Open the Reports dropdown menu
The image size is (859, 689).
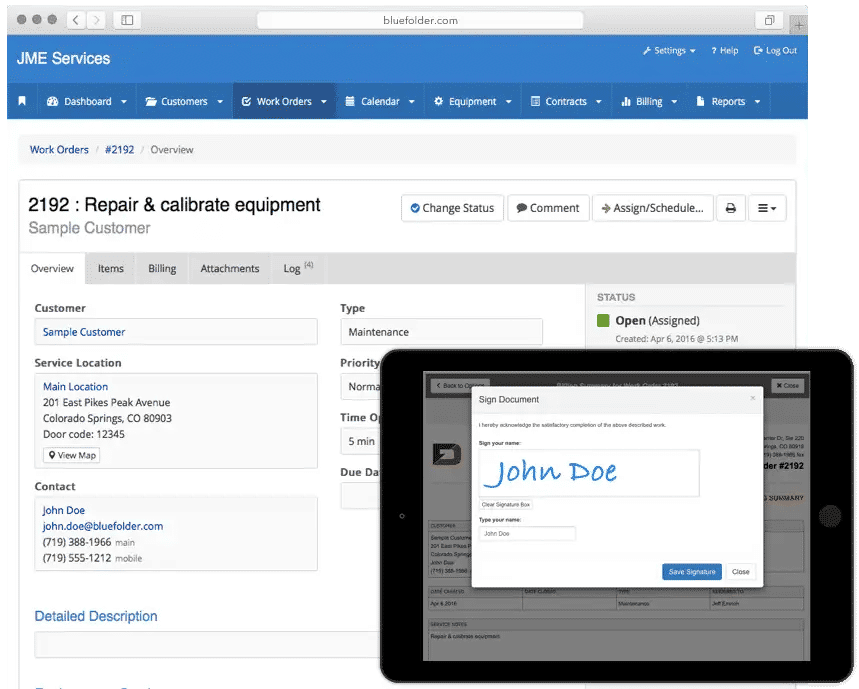[x=728, y=101]
